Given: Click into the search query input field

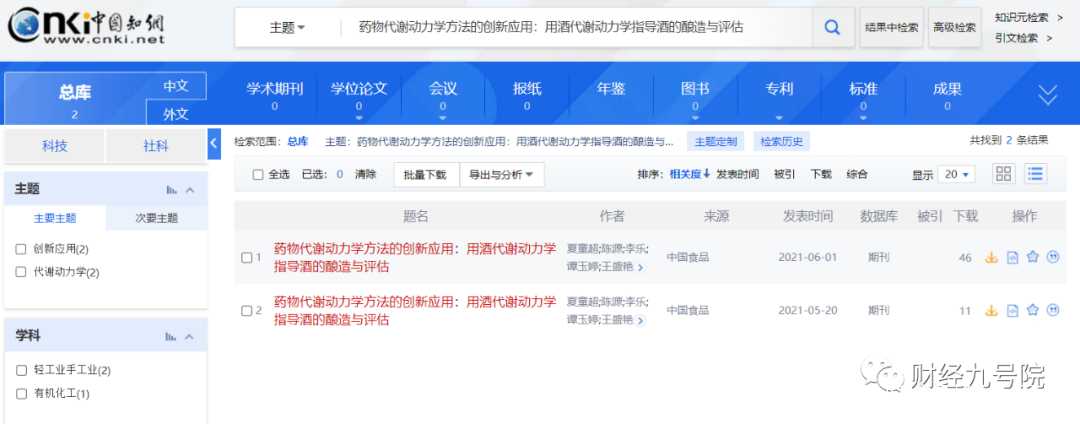Looking at the screenshot, I should pos(575,28).
